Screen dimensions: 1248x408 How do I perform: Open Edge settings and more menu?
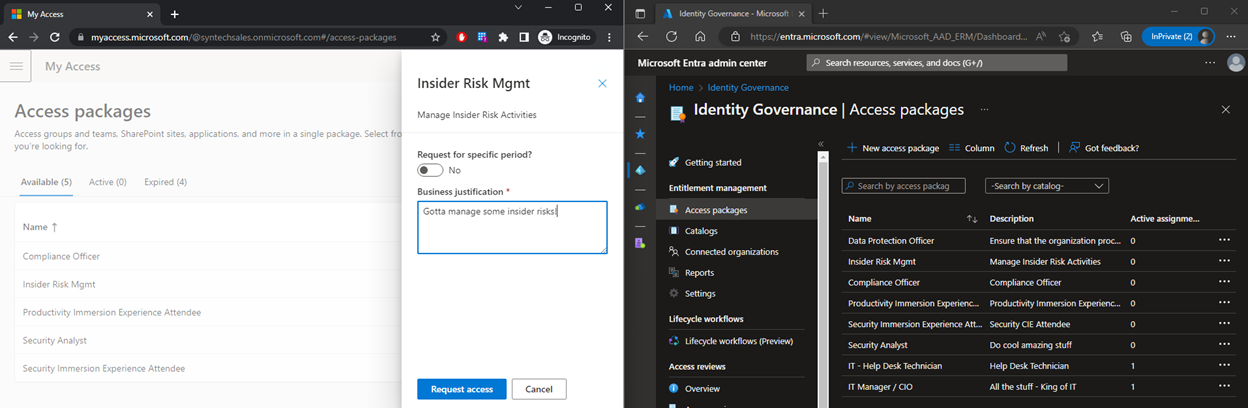pos(1231,36)
